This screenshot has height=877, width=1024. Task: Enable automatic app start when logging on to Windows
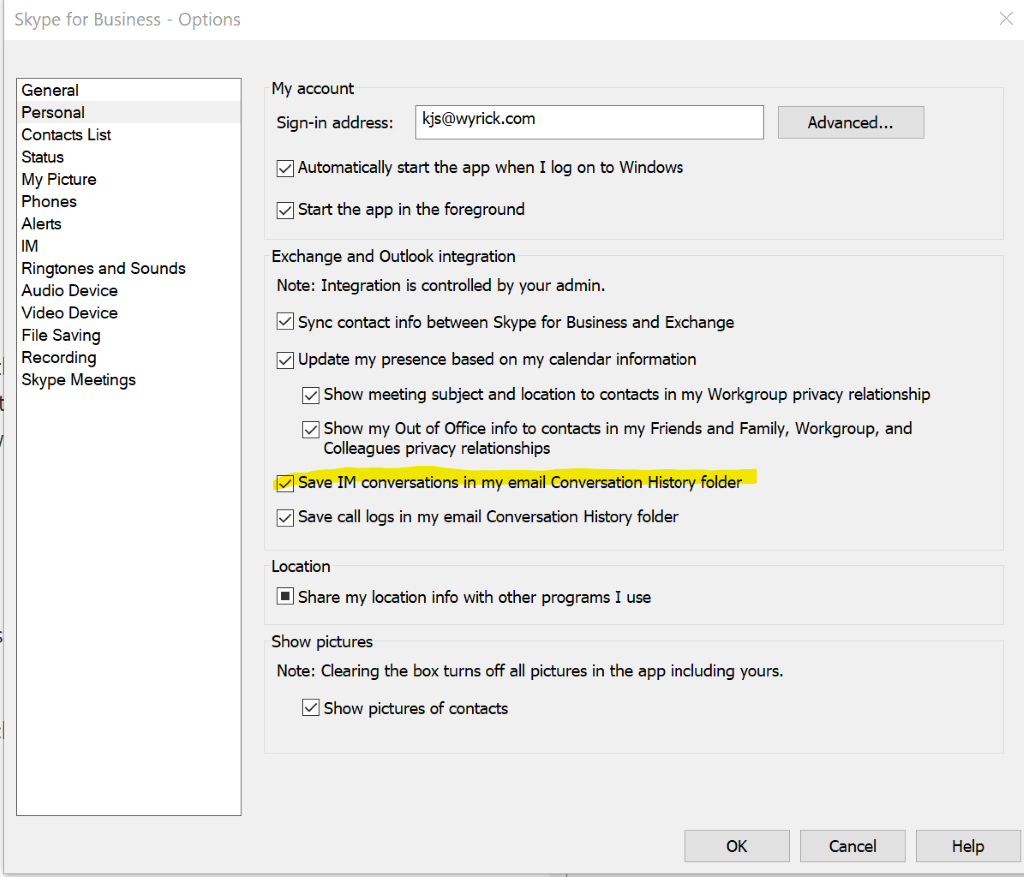285,168
